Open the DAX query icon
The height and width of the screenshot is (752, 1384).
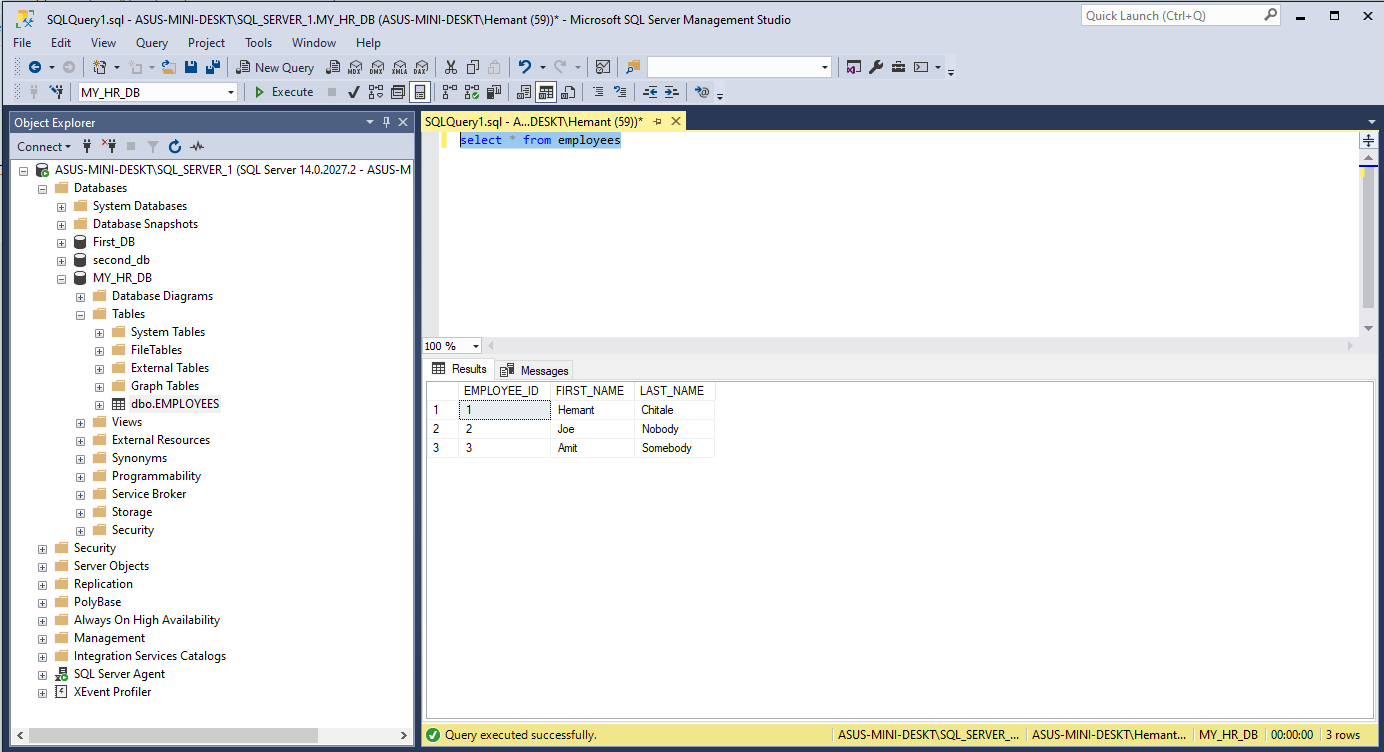tap(421, 67)
